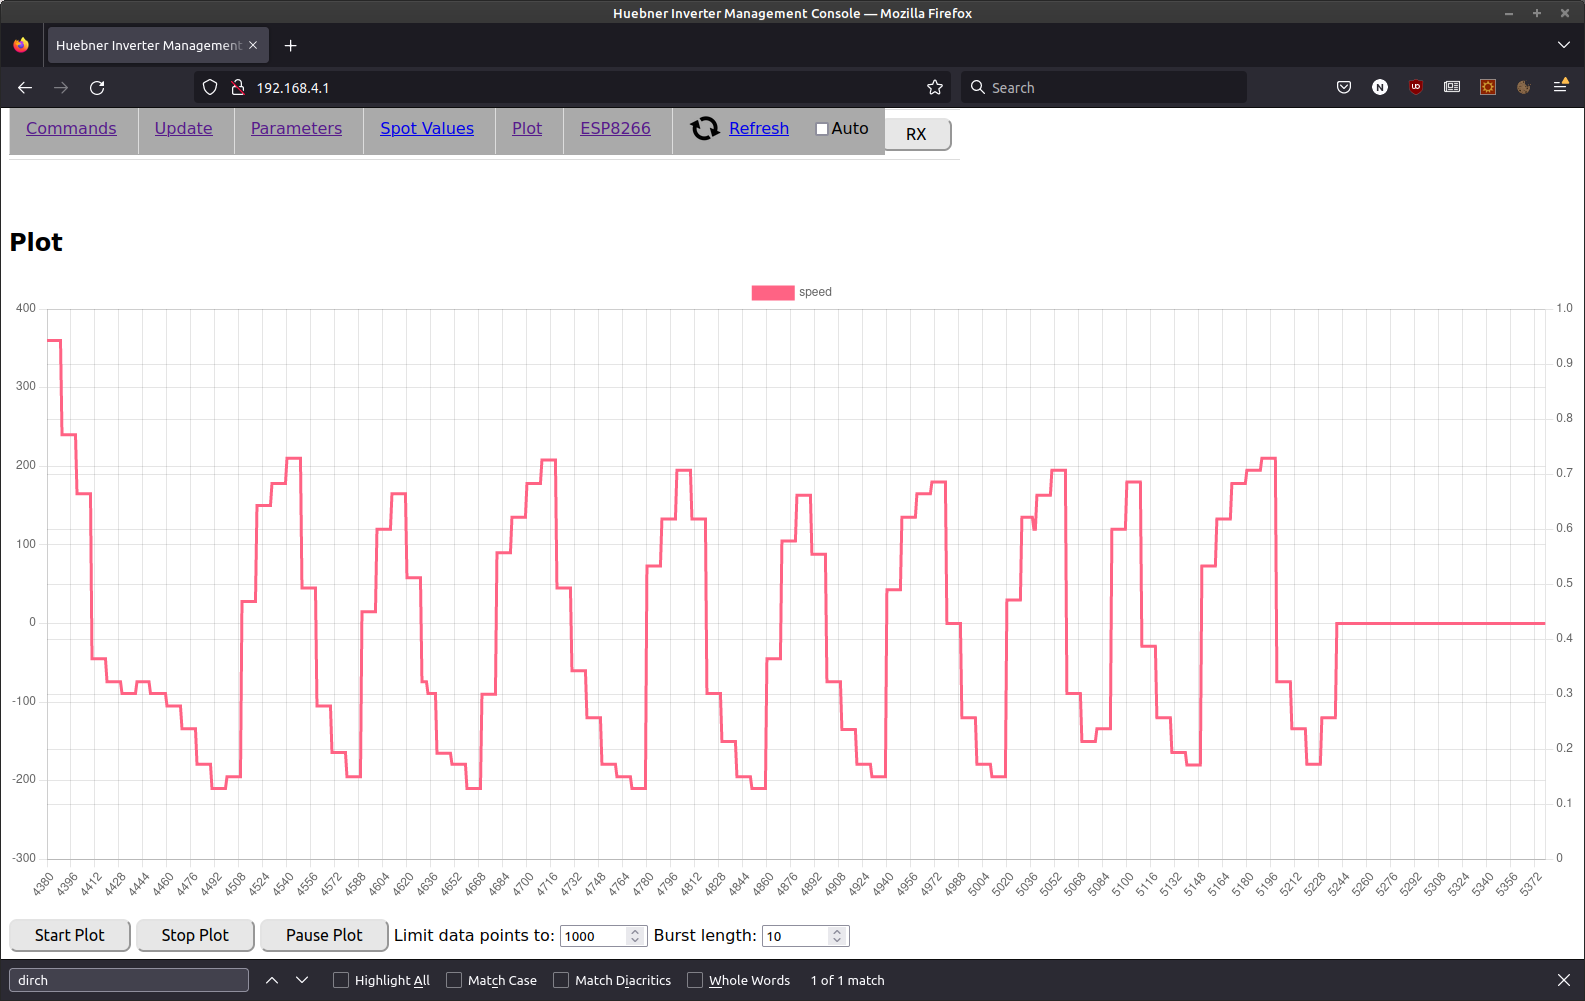Viewport: 1585px width, 1001px height.
Task: Click the pink speed legend swatch
Action: [x=773, y=292]
